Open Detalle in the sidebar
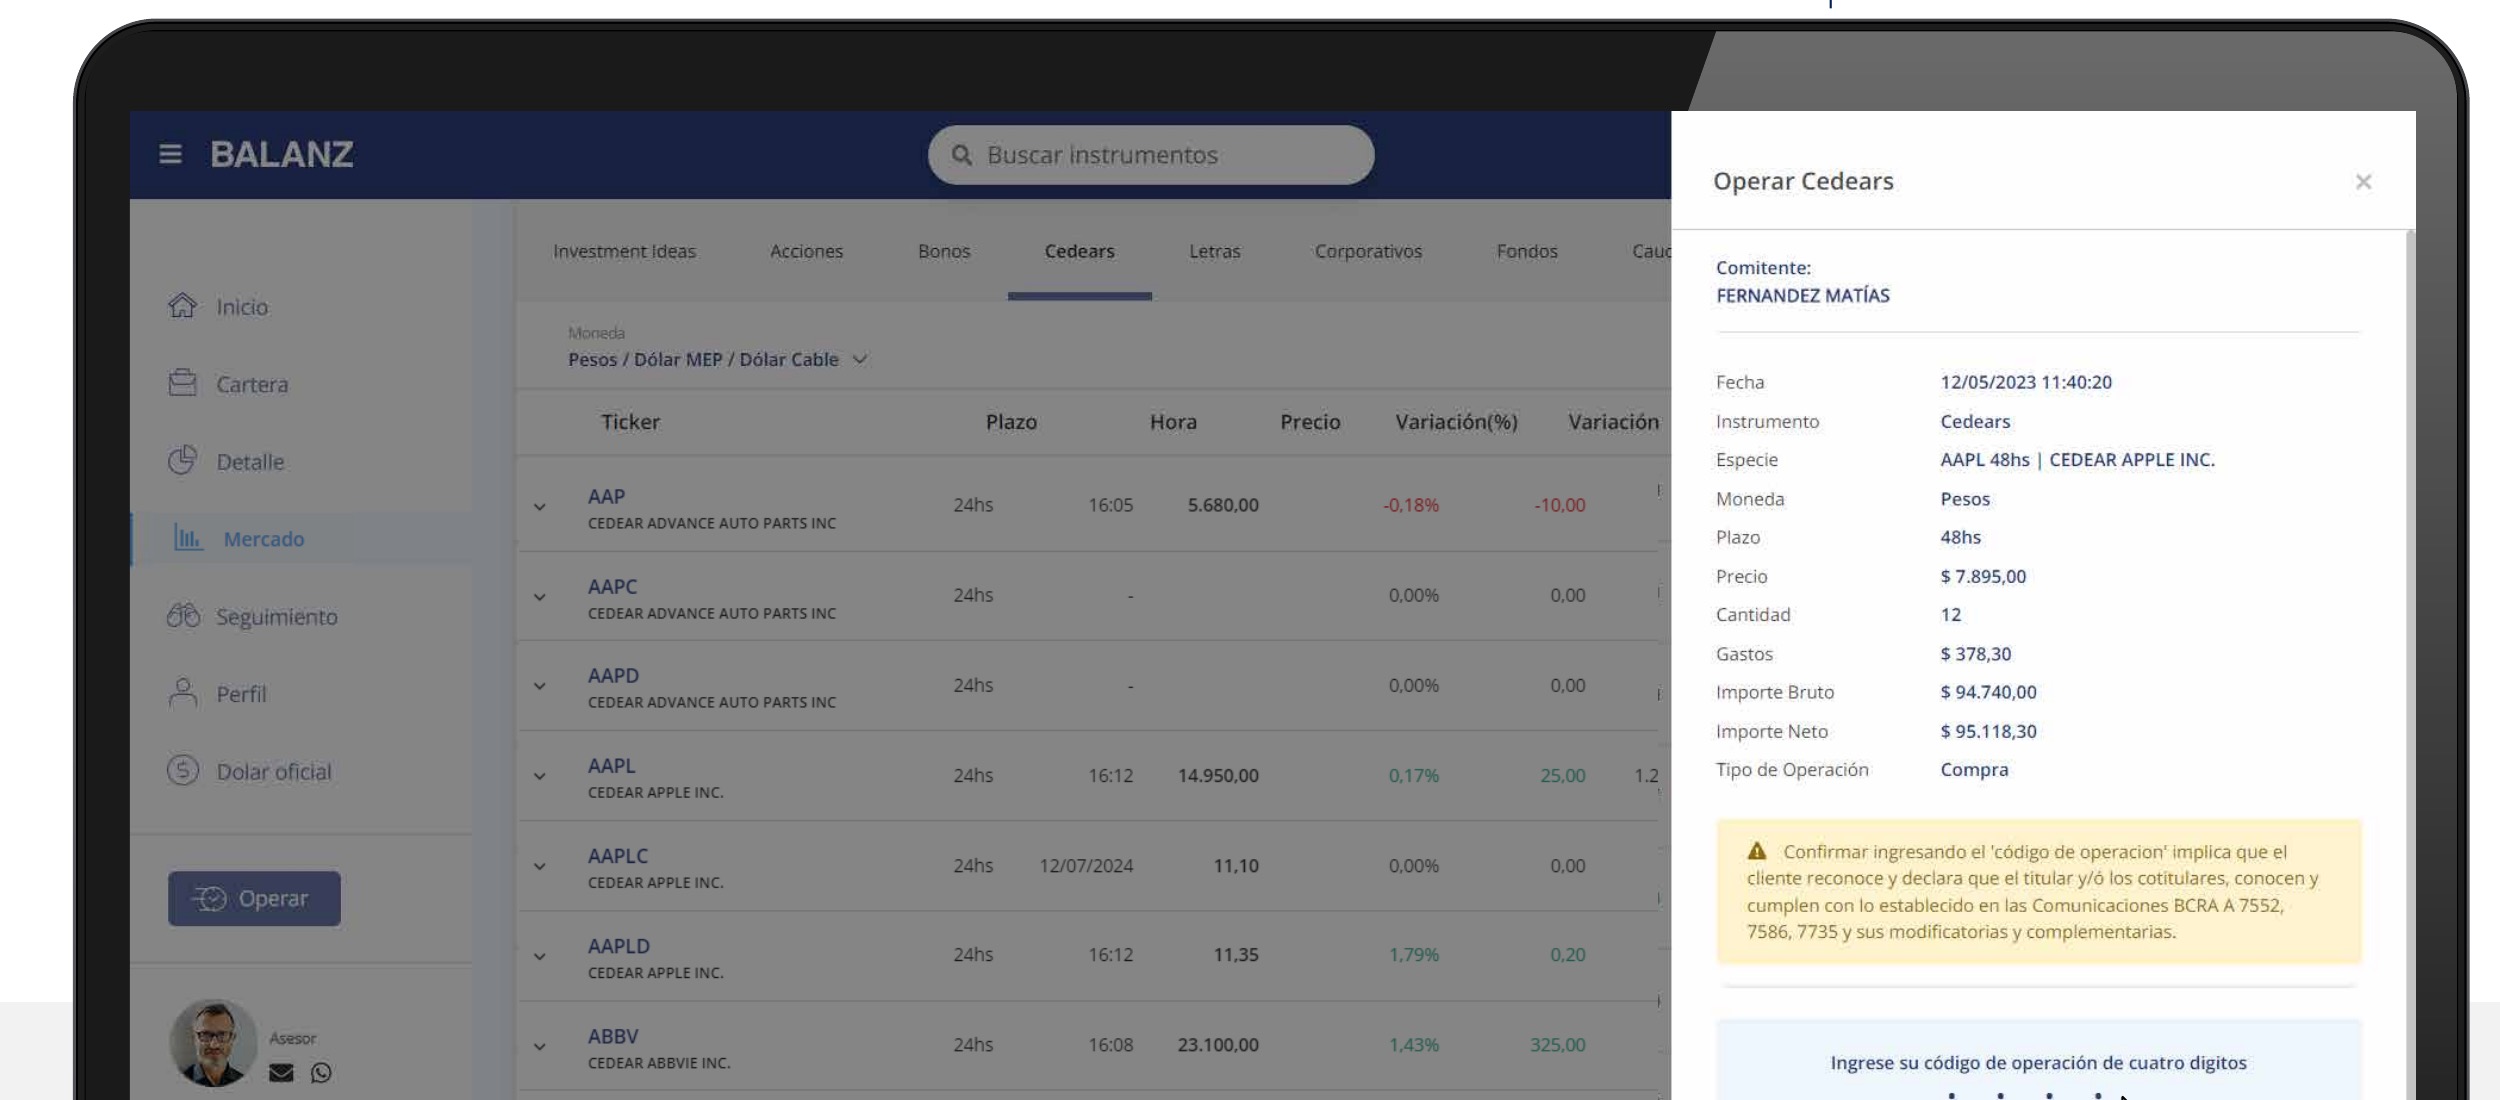 (250, 461)
